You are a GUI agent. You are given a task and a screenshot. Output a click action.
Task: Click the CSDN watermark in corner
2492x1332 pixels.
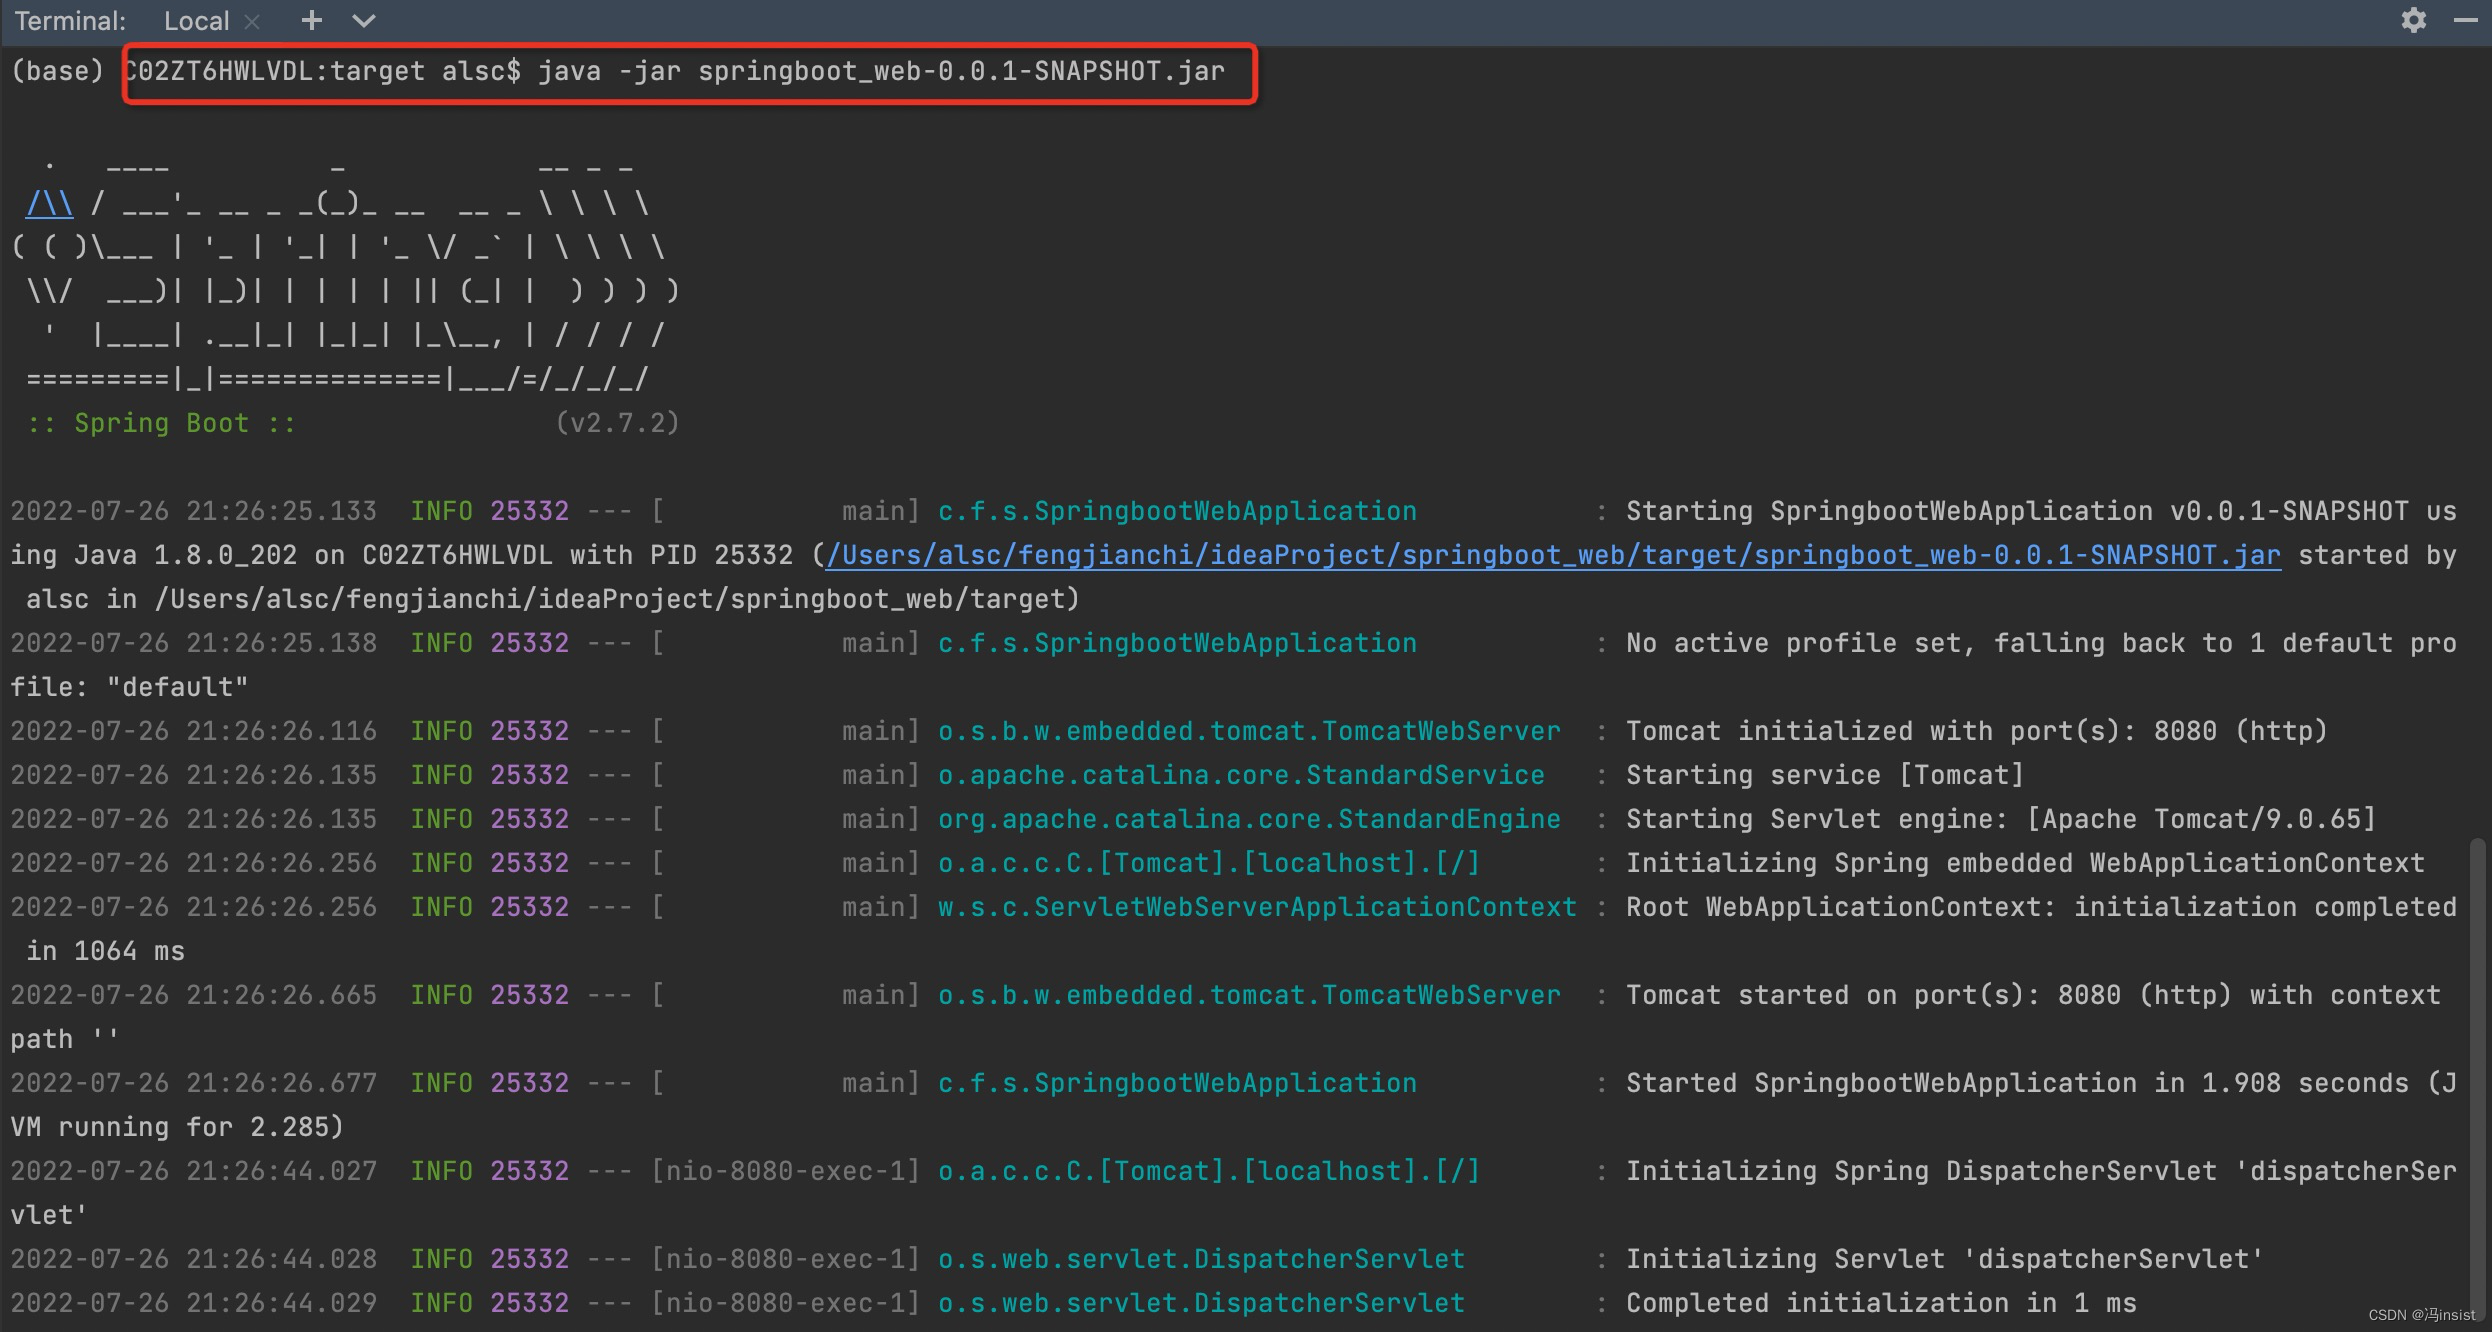pyautogui.click(x=2420, y=1315)
